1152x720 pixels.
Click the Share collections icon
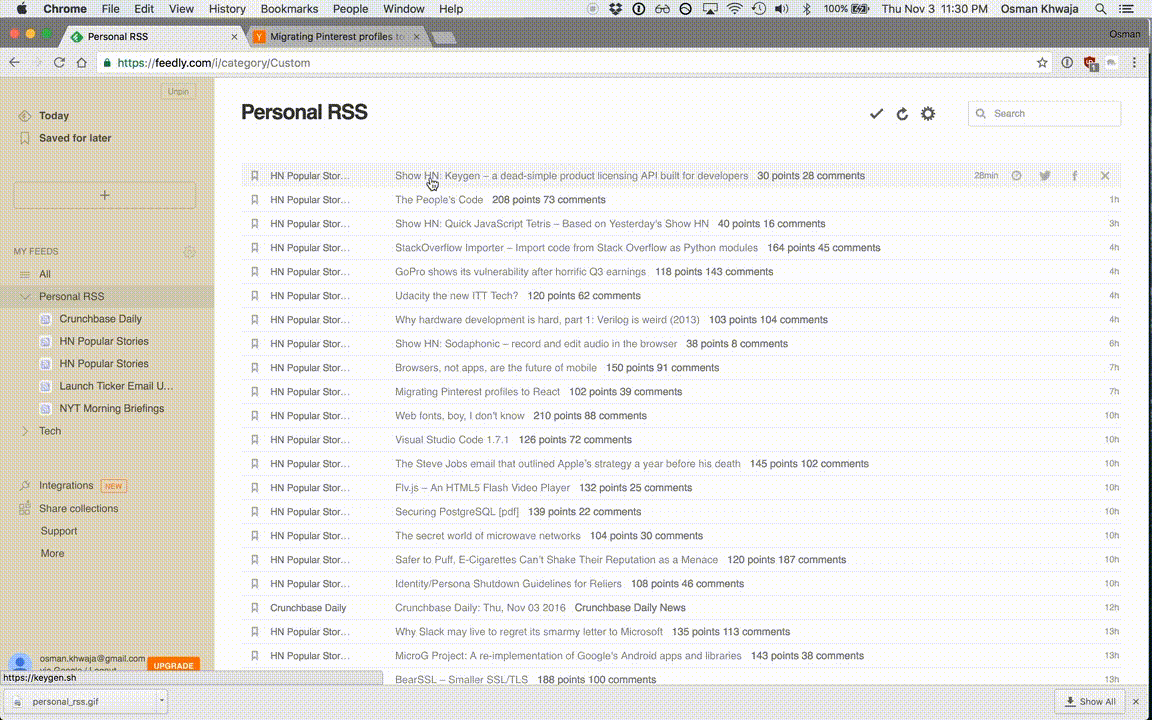click(25, 508)
